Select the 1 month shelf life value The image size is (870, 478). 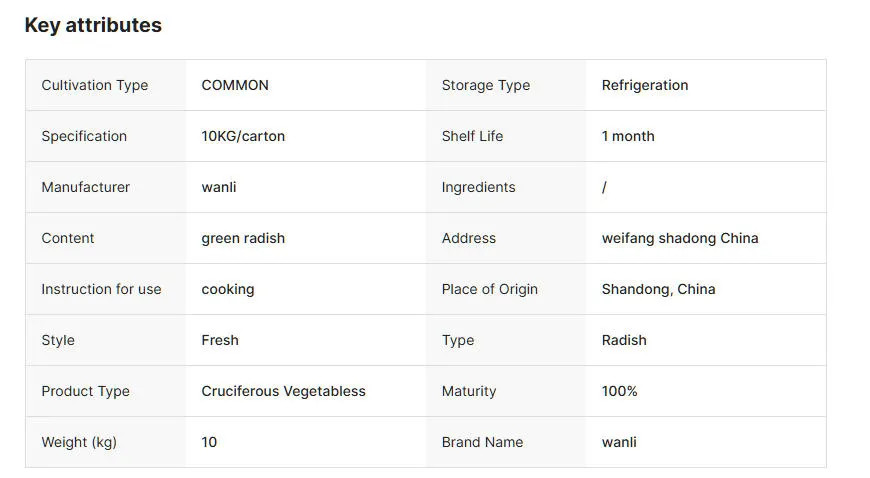pyautogui.click(x=628, y=136)
